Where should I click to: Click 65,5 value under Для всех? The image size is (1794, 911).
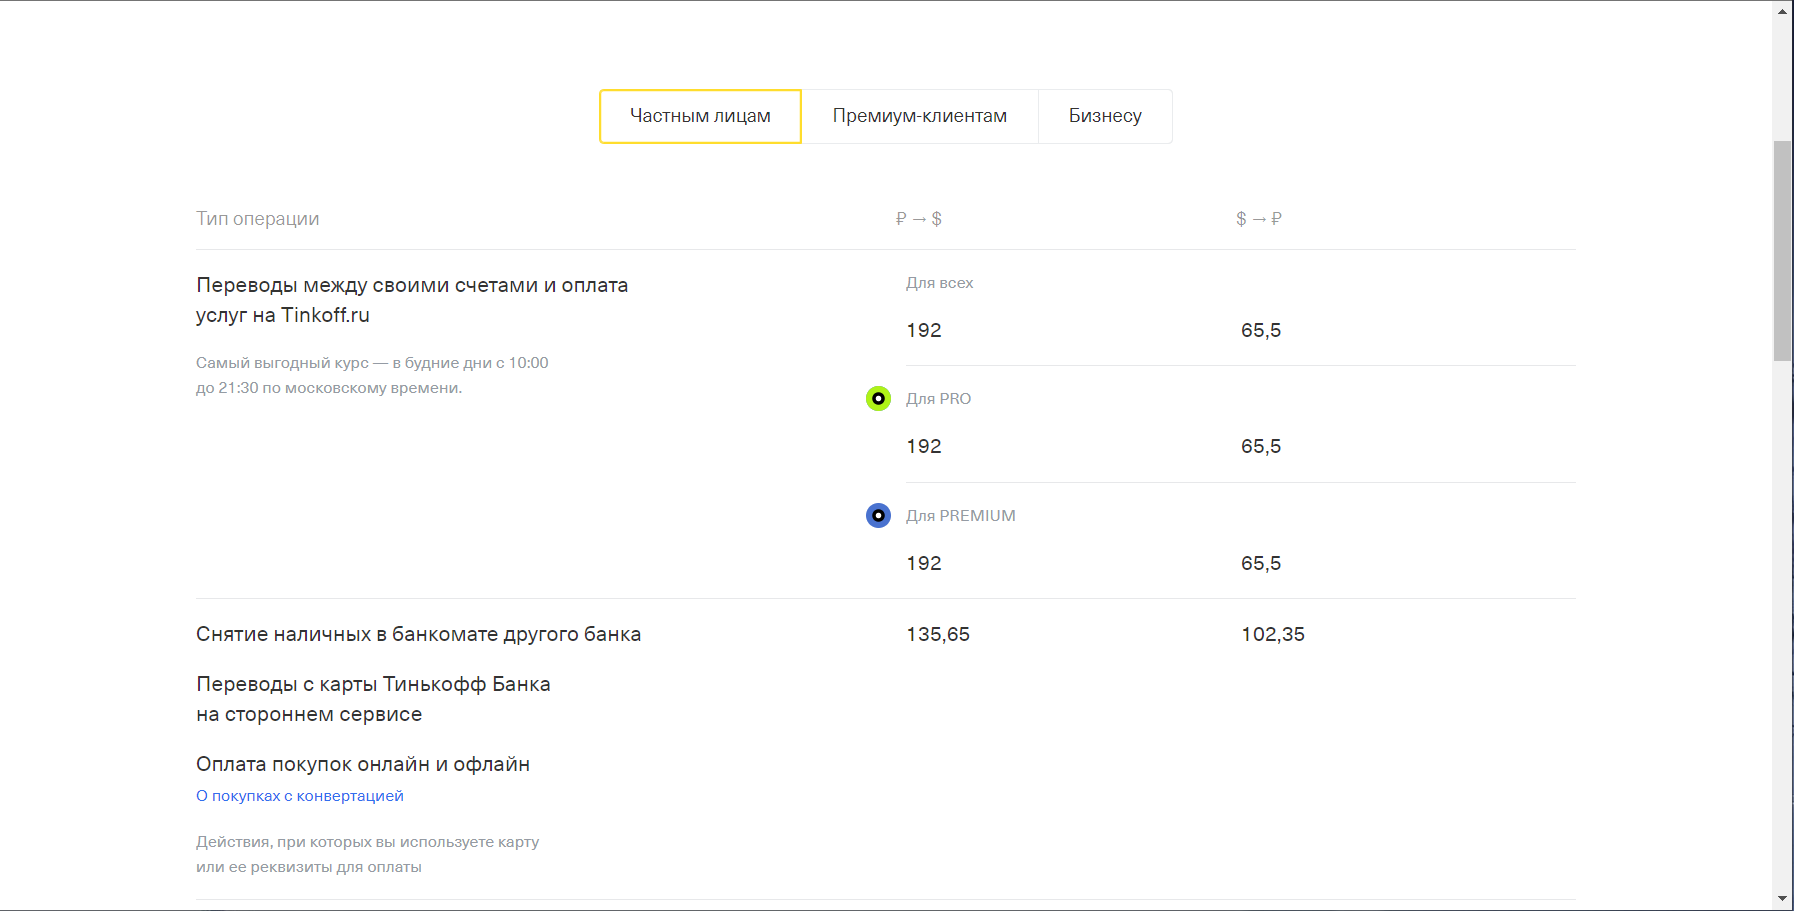point(1261,331)
